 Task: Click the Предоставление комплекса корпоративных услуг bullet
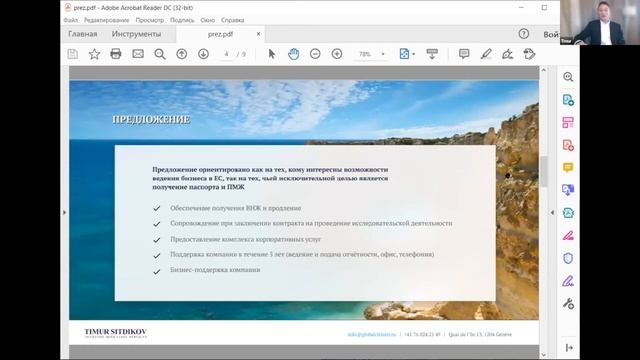(245, 239)
